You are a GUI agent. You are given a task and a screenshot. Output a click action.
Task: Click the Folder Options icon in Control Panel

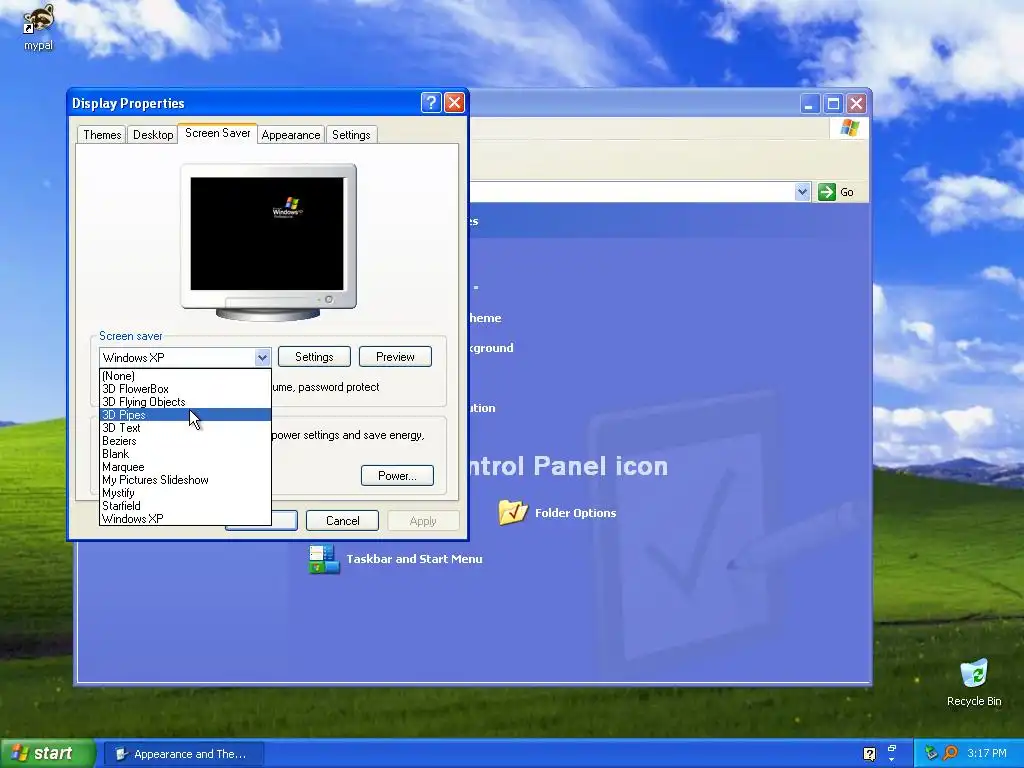[513, 513]
